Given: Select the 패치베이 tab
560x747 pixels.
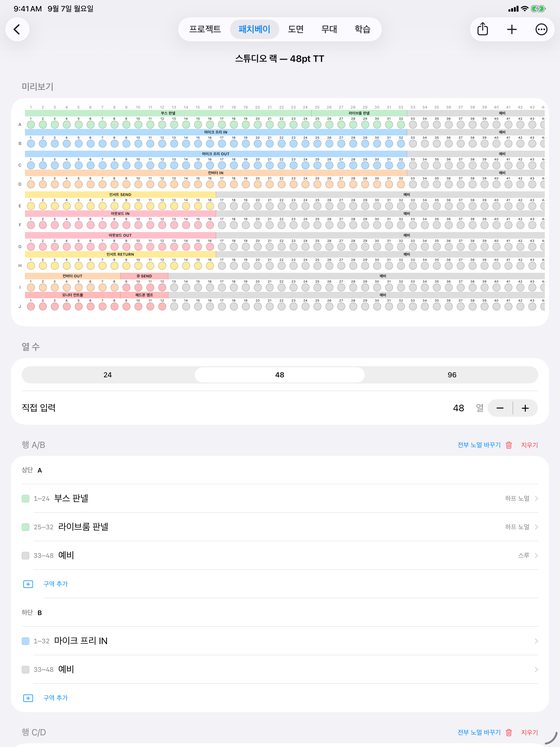Looking at the screenshot, I should (x=255, y=29).
